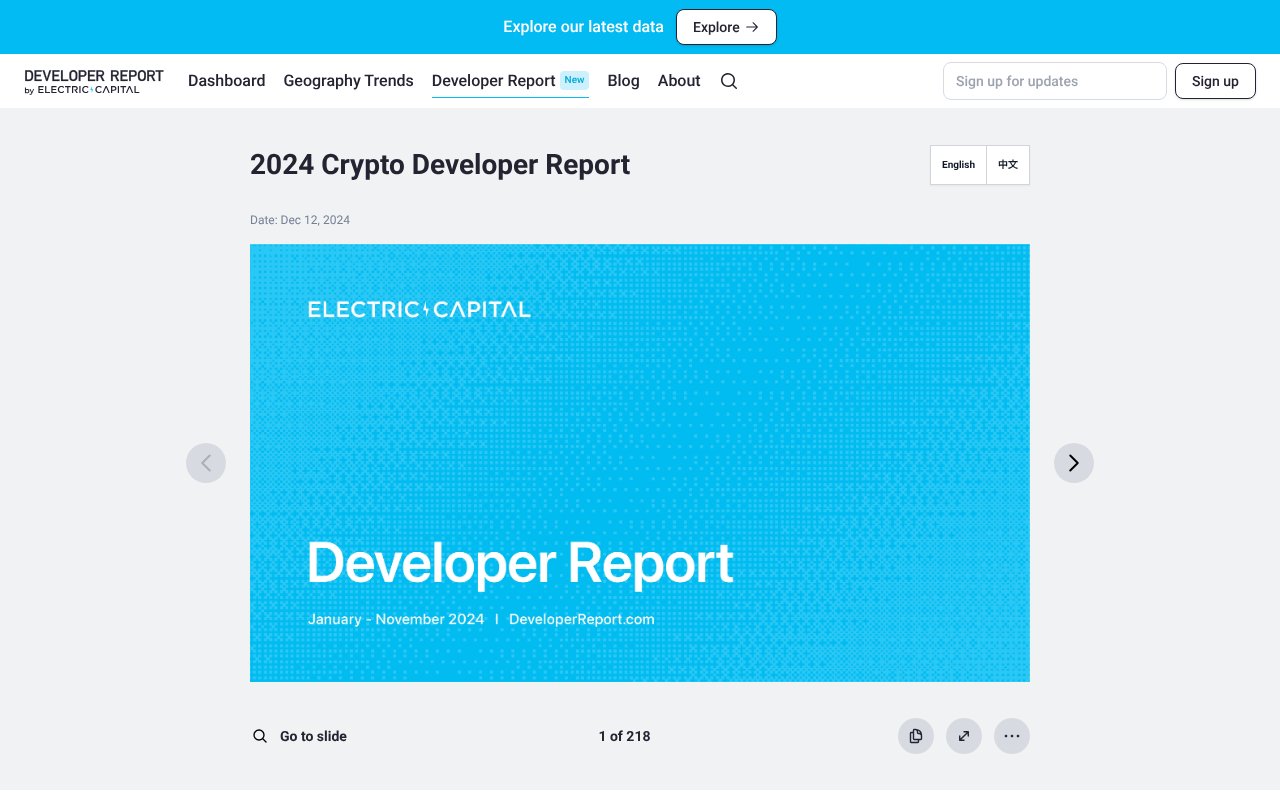Advance carousel with the right chevron
The height and width of the screenshot is (800, 1280).
[x=1074, y=463]
